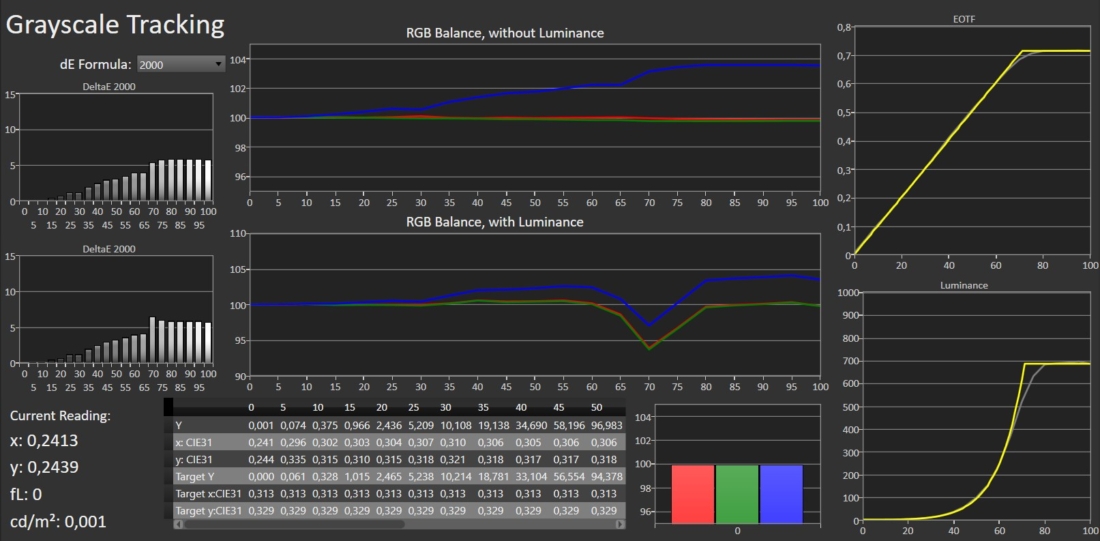
Task: Click Y cell with value 0,966
Action: pyautogui.click(x=358, y=425)
